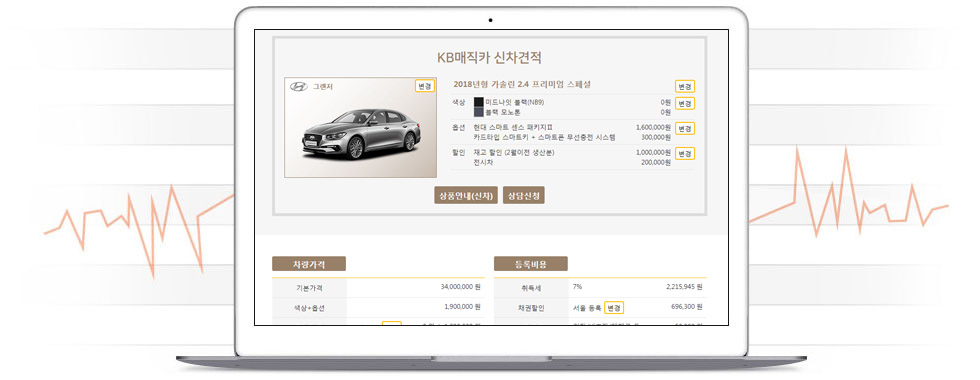The height and width of the screenshot is (380, 980).
Task: Click the 변경 button in the 옵션 row
Action: (x=685, y=128)
